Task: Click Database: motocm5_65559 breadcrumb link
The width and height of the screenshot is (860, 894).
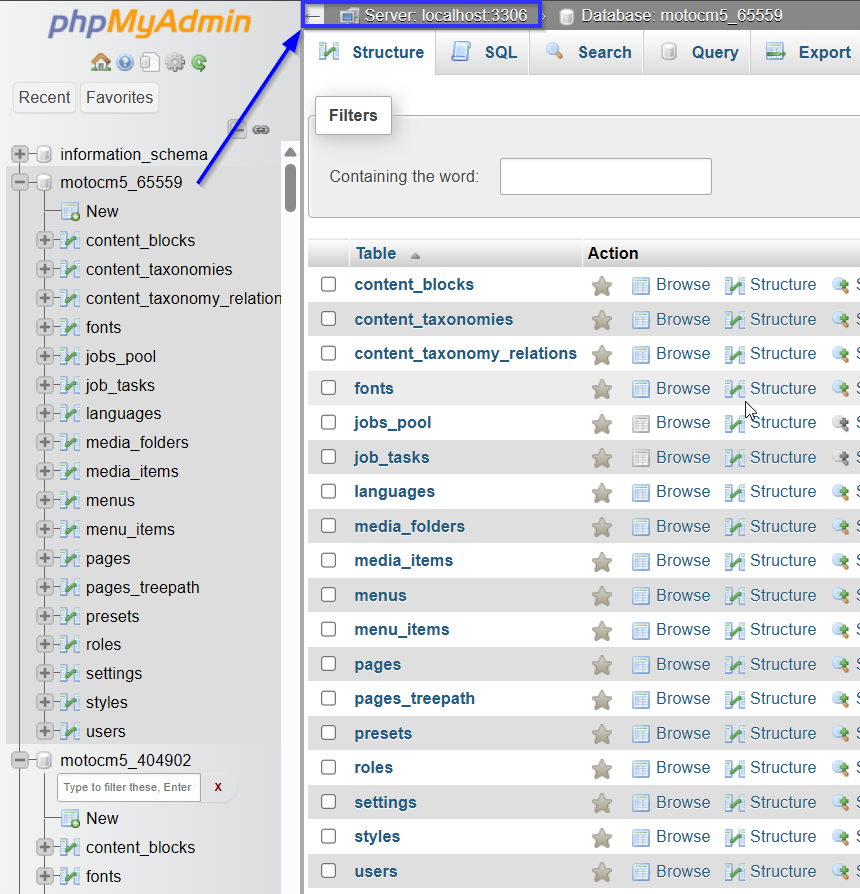Action: click(681, 15)
